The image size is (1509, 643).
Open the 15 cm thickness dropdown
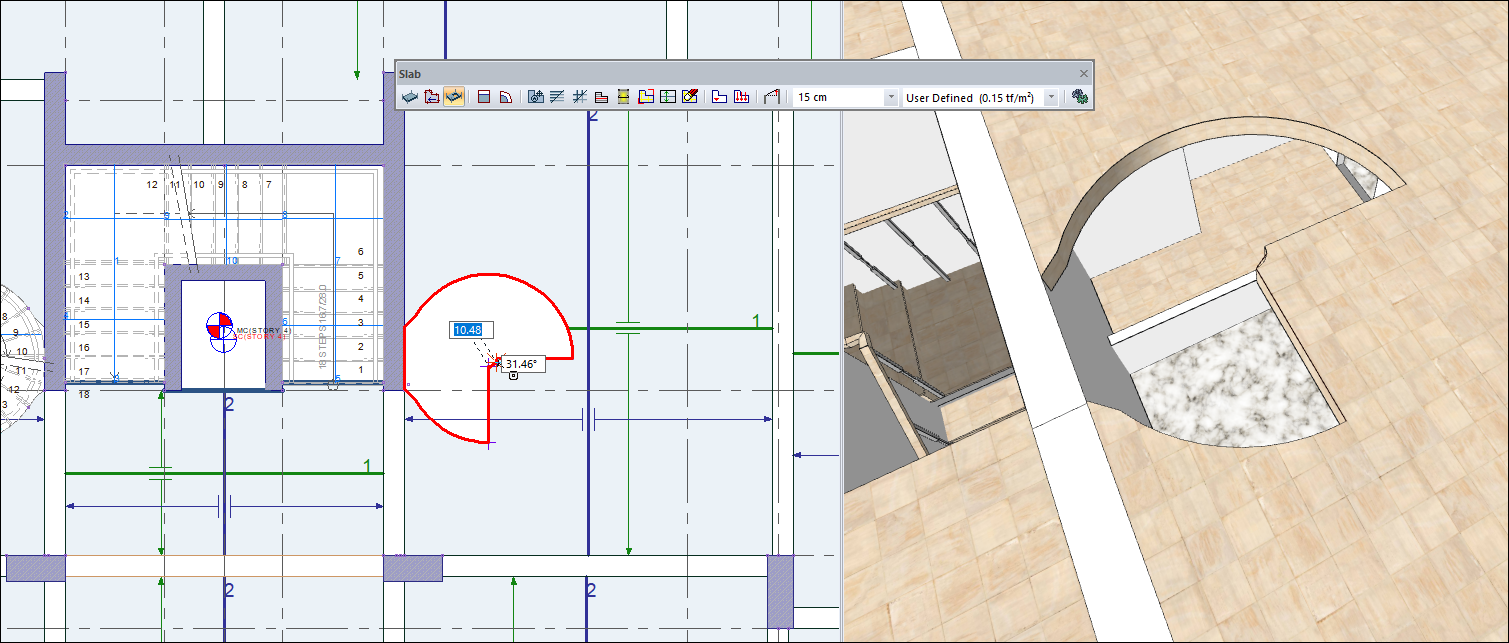click(892, 97)
